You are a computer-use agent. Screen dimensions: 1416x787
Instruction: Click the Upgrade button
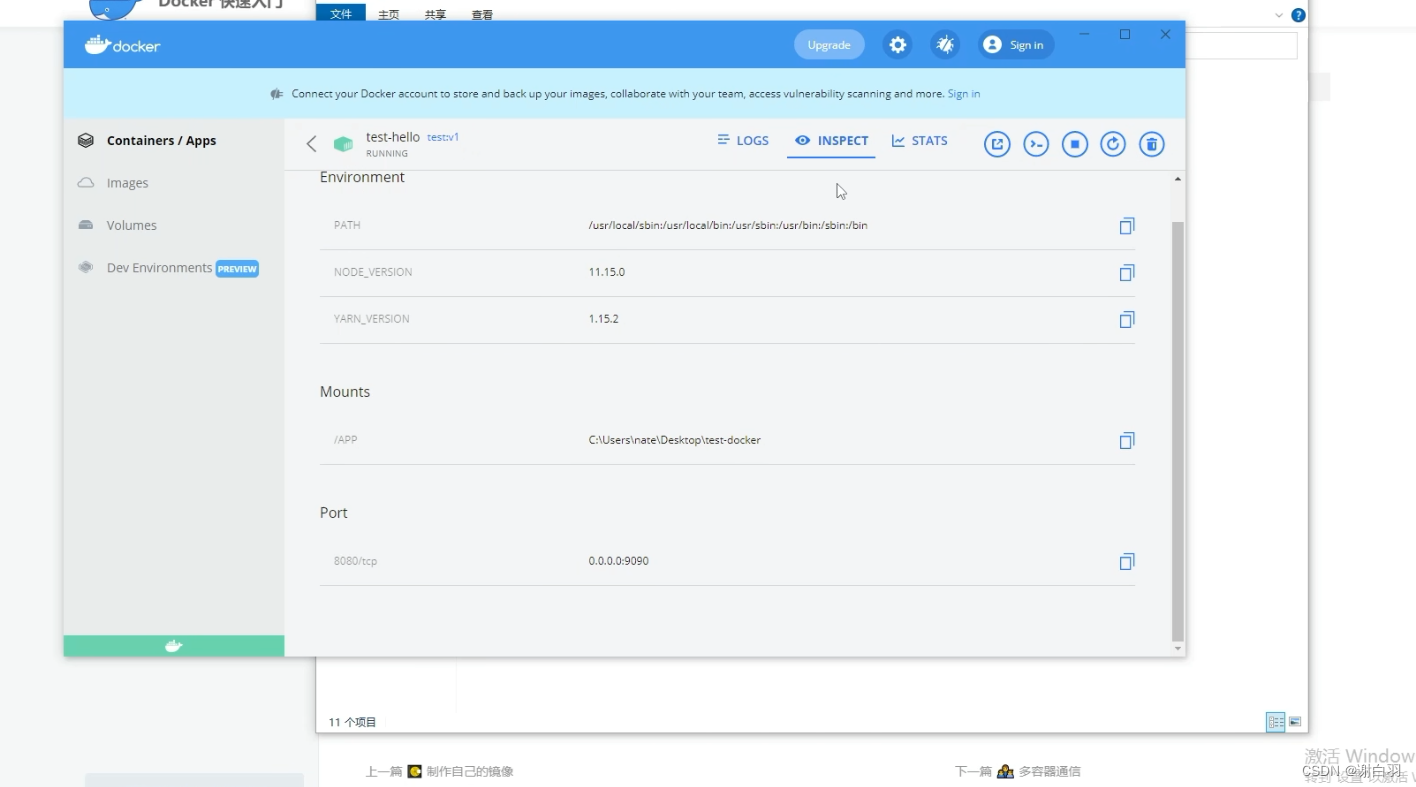click(829, 45)
